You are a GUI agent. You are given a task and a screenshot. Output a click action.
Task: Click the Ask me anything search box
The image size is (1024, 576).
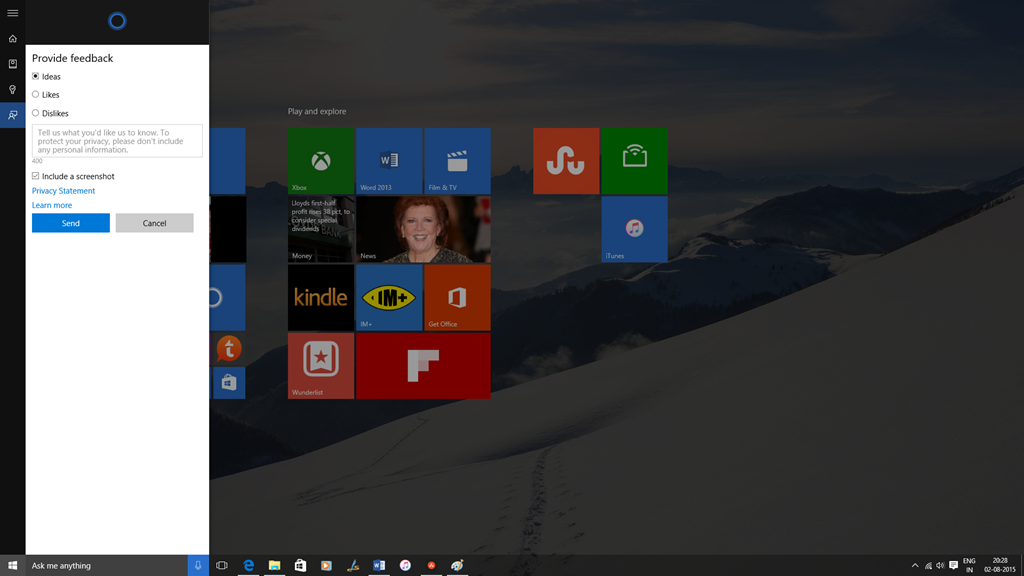(106, 566)
